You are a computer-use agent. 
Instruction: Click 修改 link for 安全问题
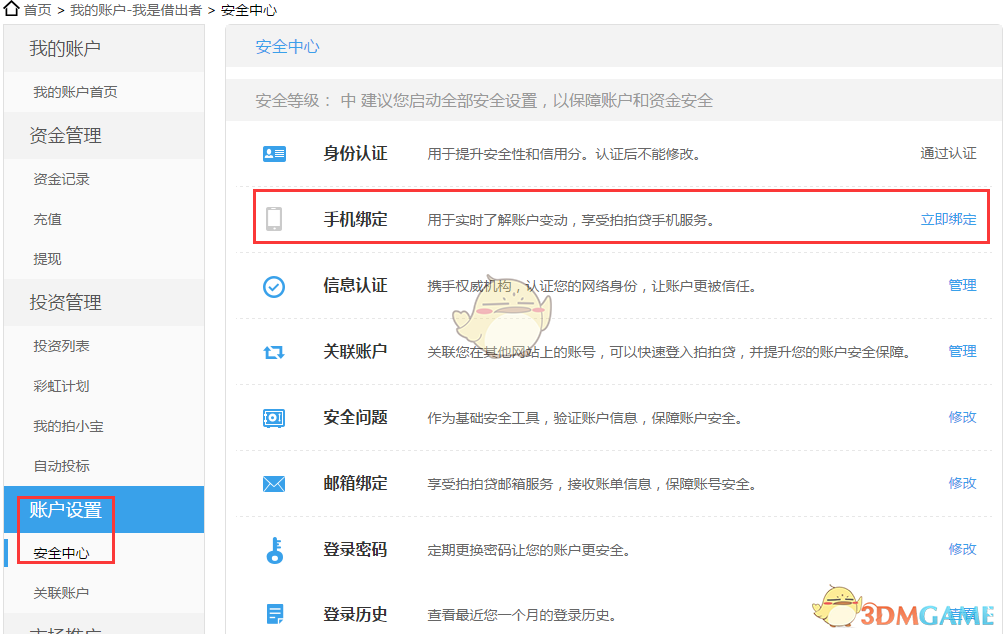[x=963, y=417]
